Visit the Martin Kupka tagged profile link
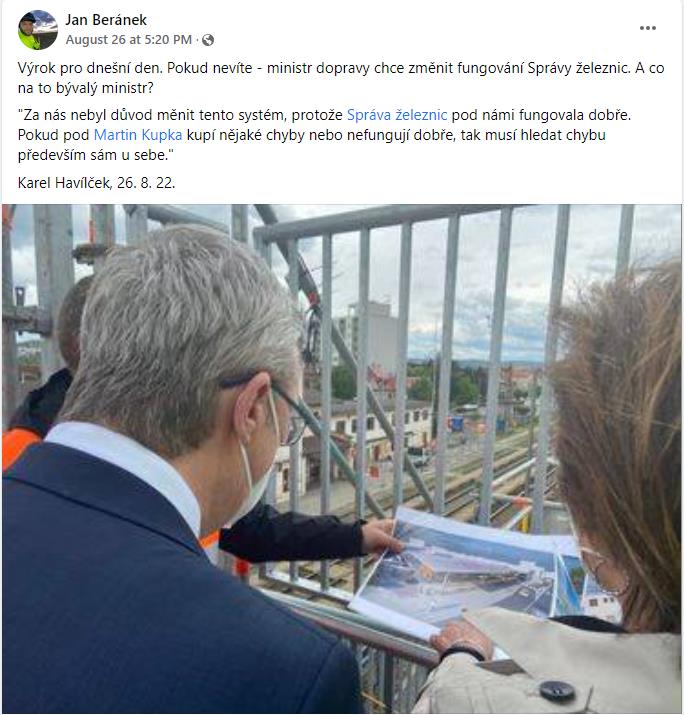This screenshot has height=715, width=684. [138, 135]
